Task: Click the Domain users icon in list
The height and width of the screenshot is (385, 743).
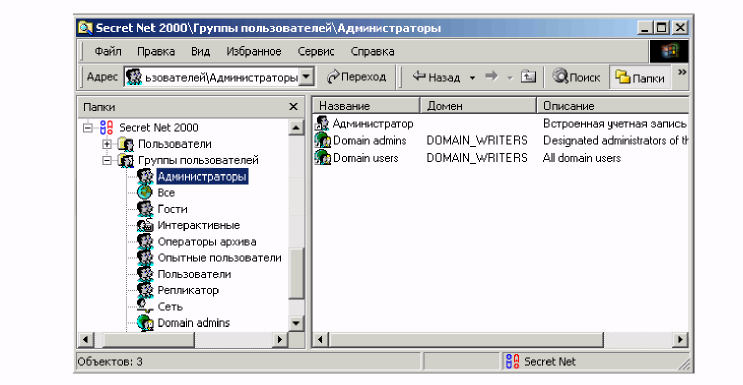Action: [x=322, y=157]
